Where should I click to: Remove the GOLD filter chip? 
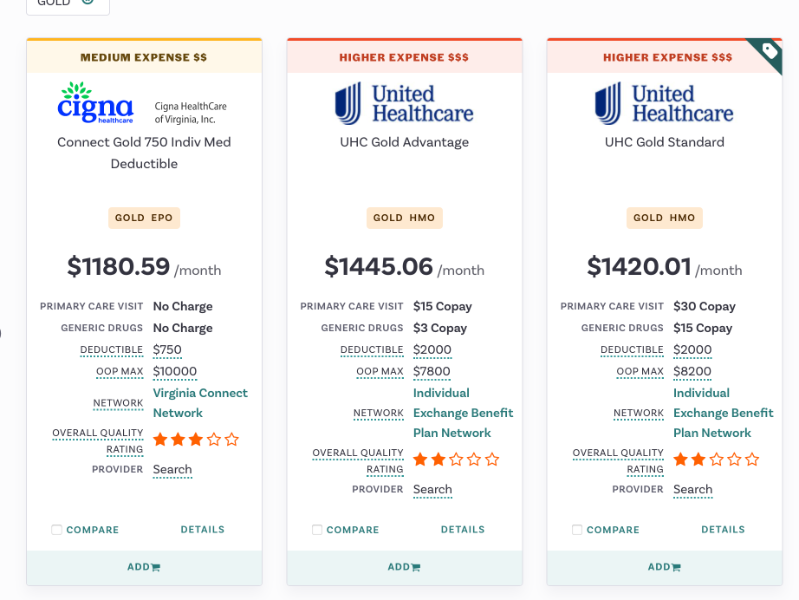tap(87, 3)
